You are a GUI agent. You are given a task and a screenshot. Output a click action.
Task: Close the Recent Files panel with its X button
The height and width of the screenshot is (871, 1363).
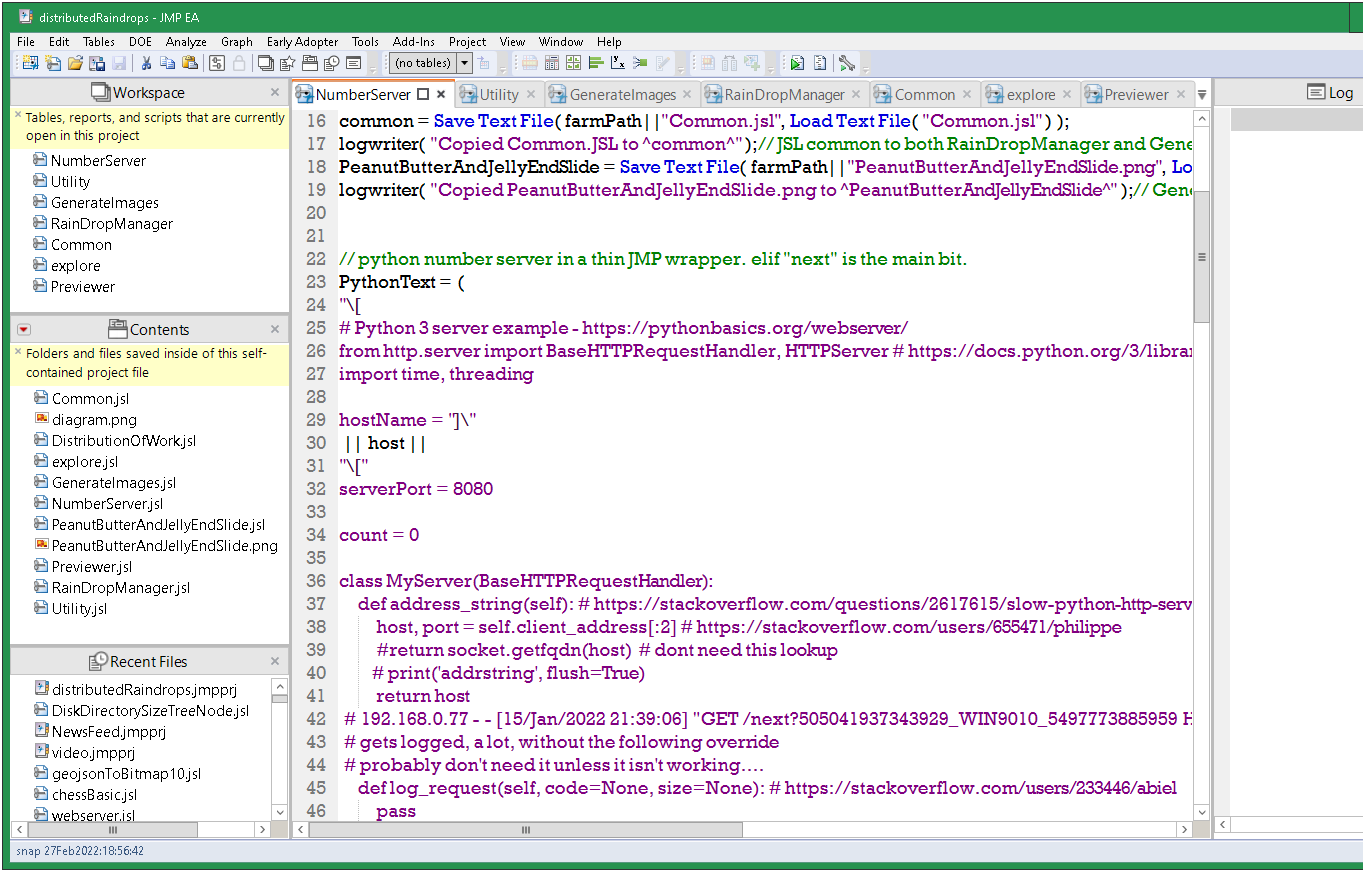point(277,660)
